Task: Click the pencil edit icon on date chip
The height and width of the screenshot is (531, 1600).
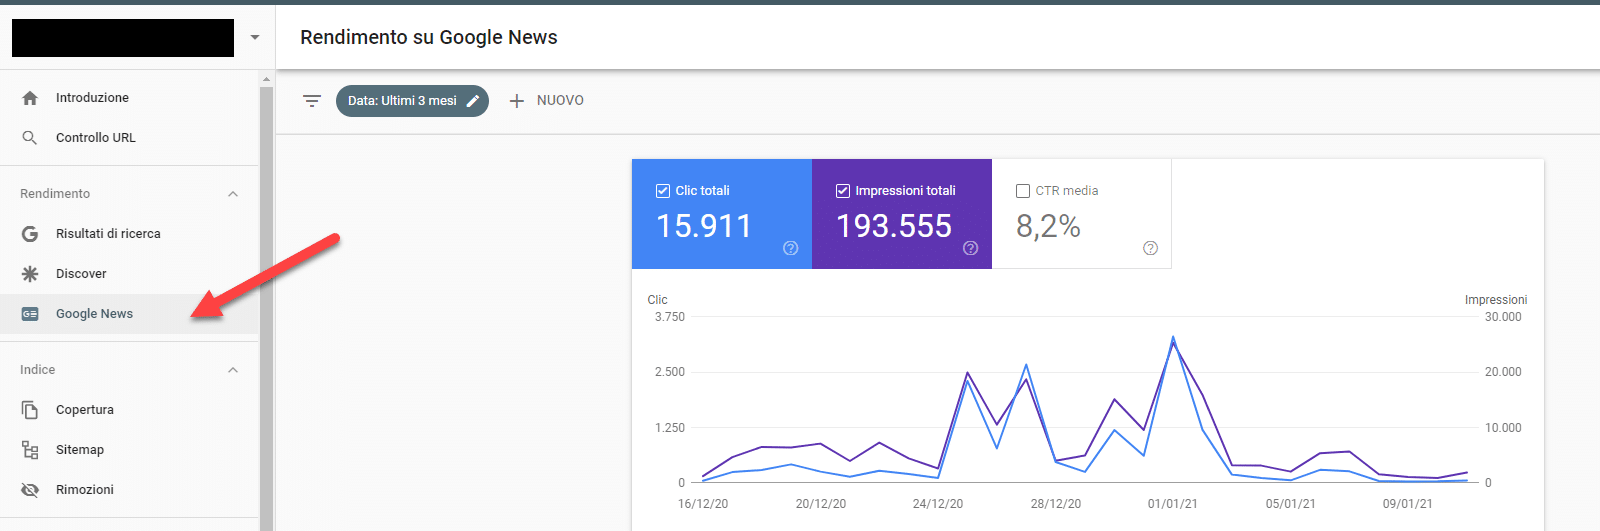Action: [473, 101]
